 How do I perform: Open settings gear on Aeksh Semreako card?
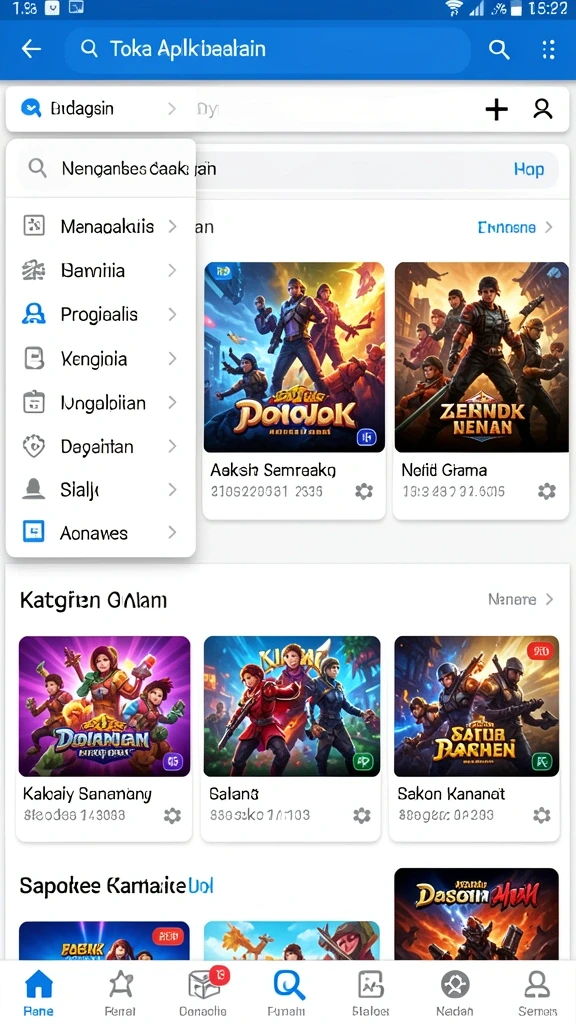pos(364,491)
